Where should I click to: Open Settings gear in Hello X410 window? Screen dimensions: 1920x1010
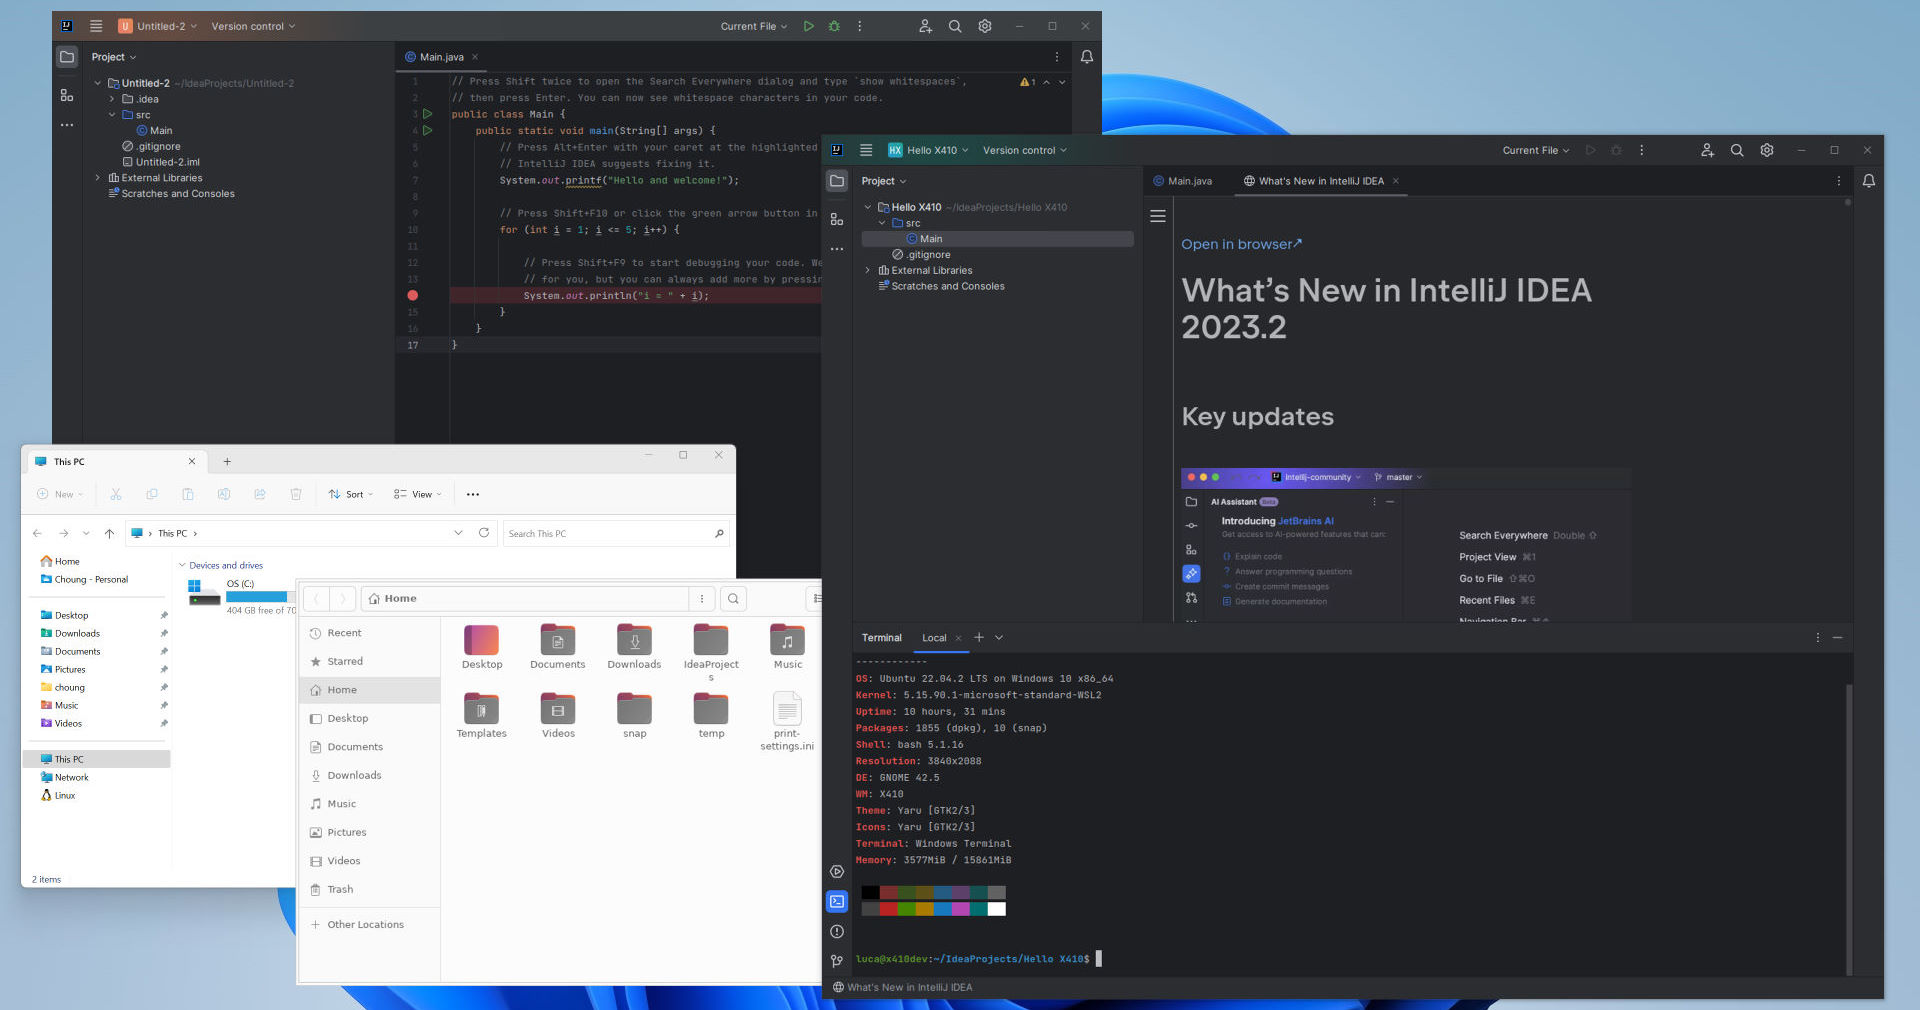(x=1767, y=150)
